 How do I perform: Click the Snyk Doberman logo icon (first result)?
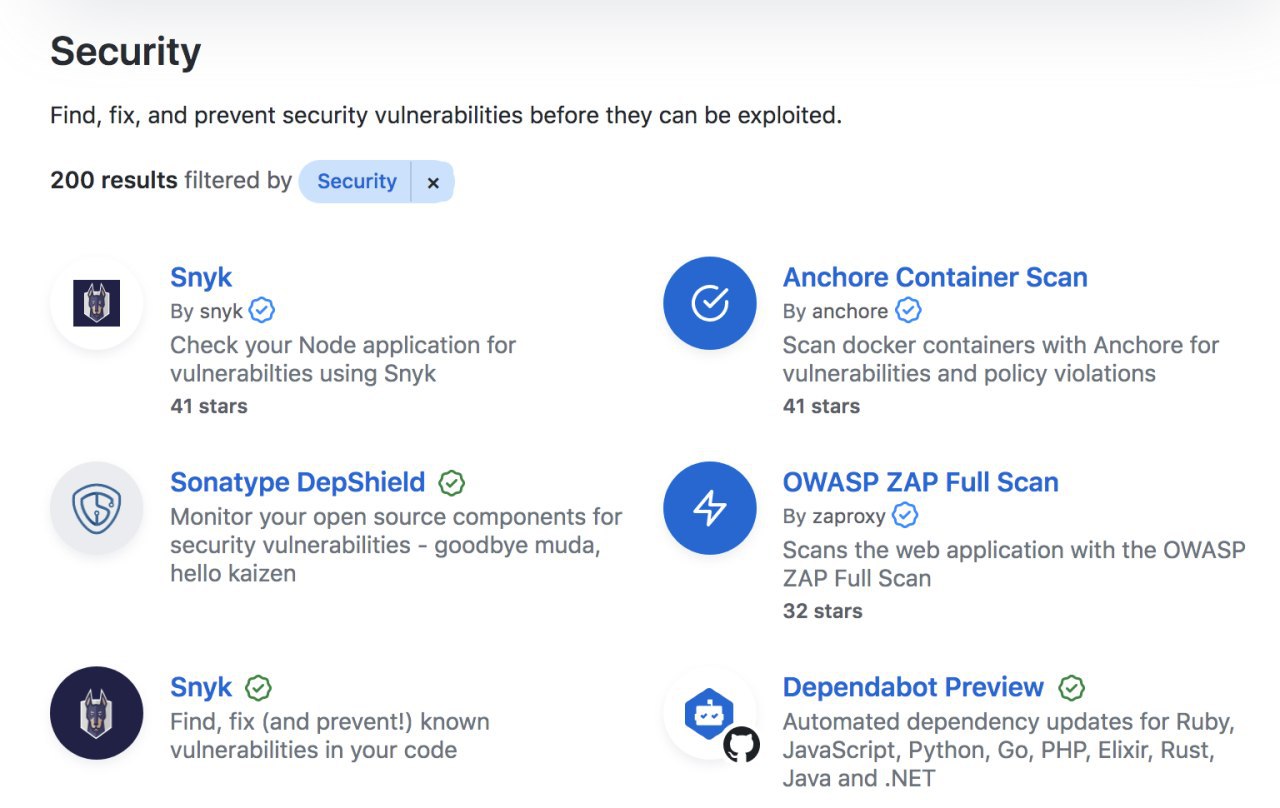(x=97, y=303)
